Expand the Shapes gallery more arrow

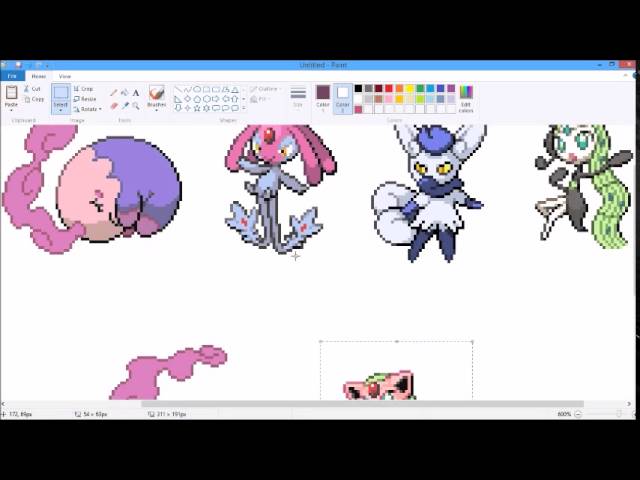244,108
